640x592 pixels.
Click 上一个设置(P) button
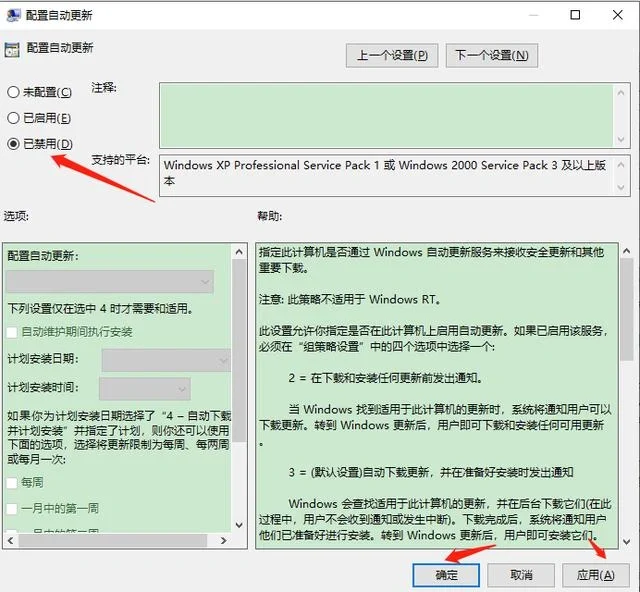392,56
